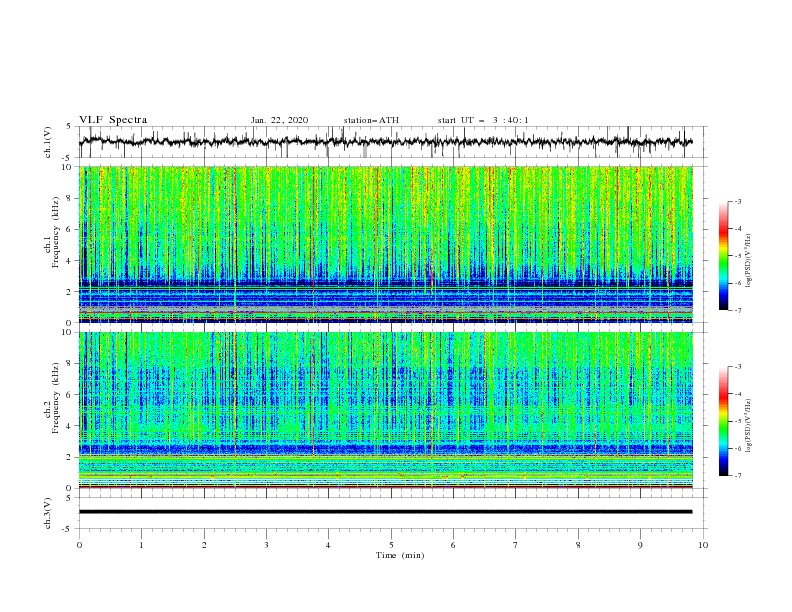Click the time axis end tick label "10"
This screenshot has width=792, height=612.
(703, 545)
